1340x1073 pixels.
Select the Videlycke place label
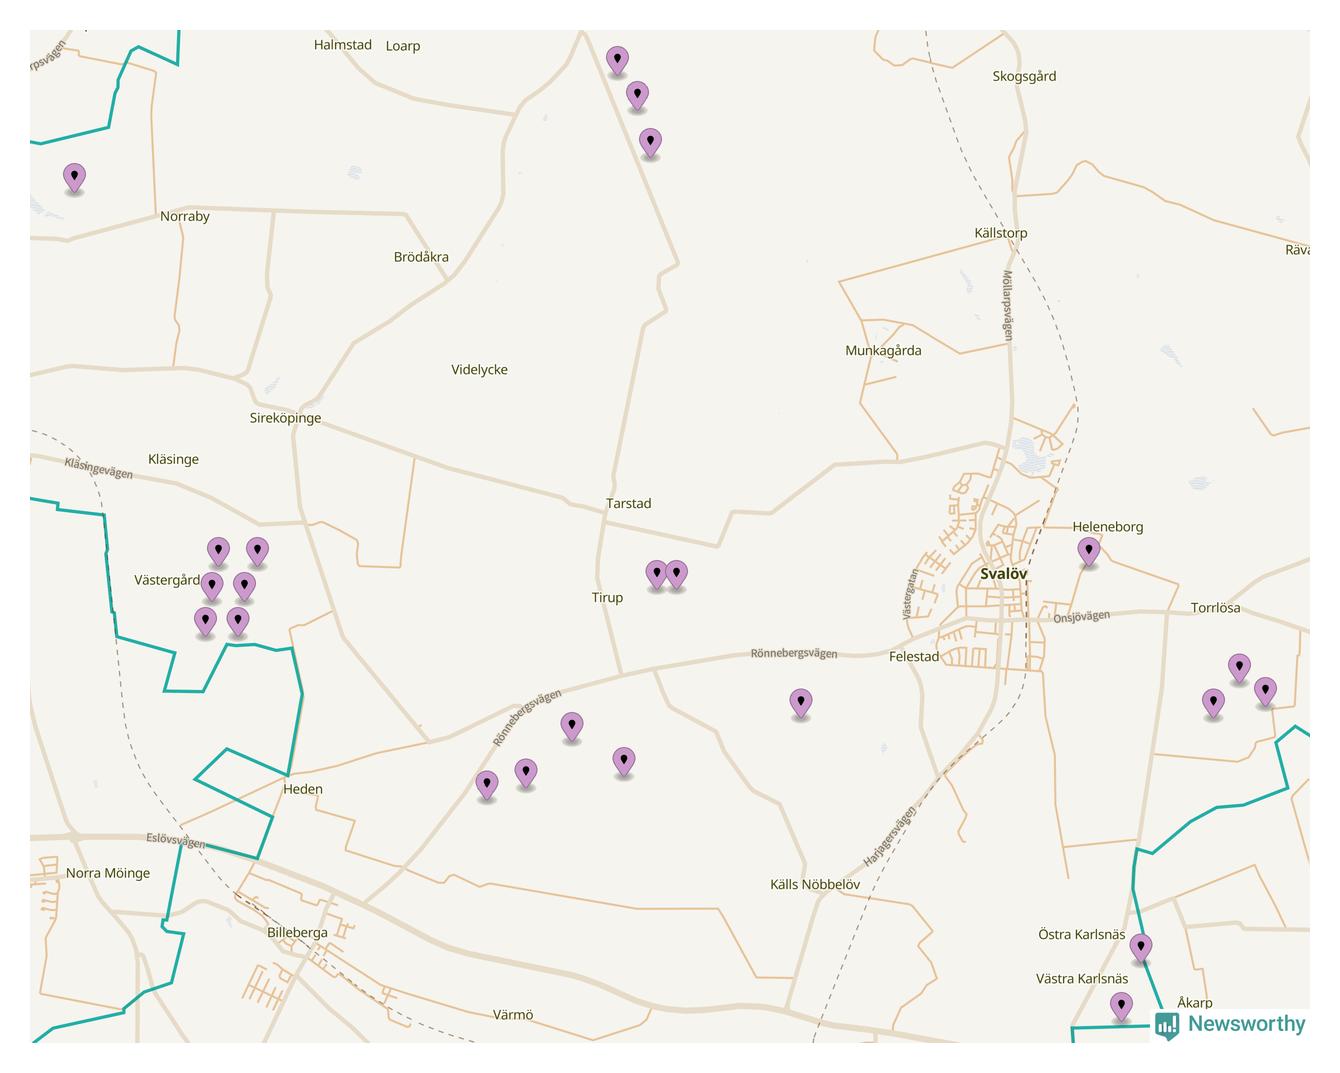click(x=479, y=370)
